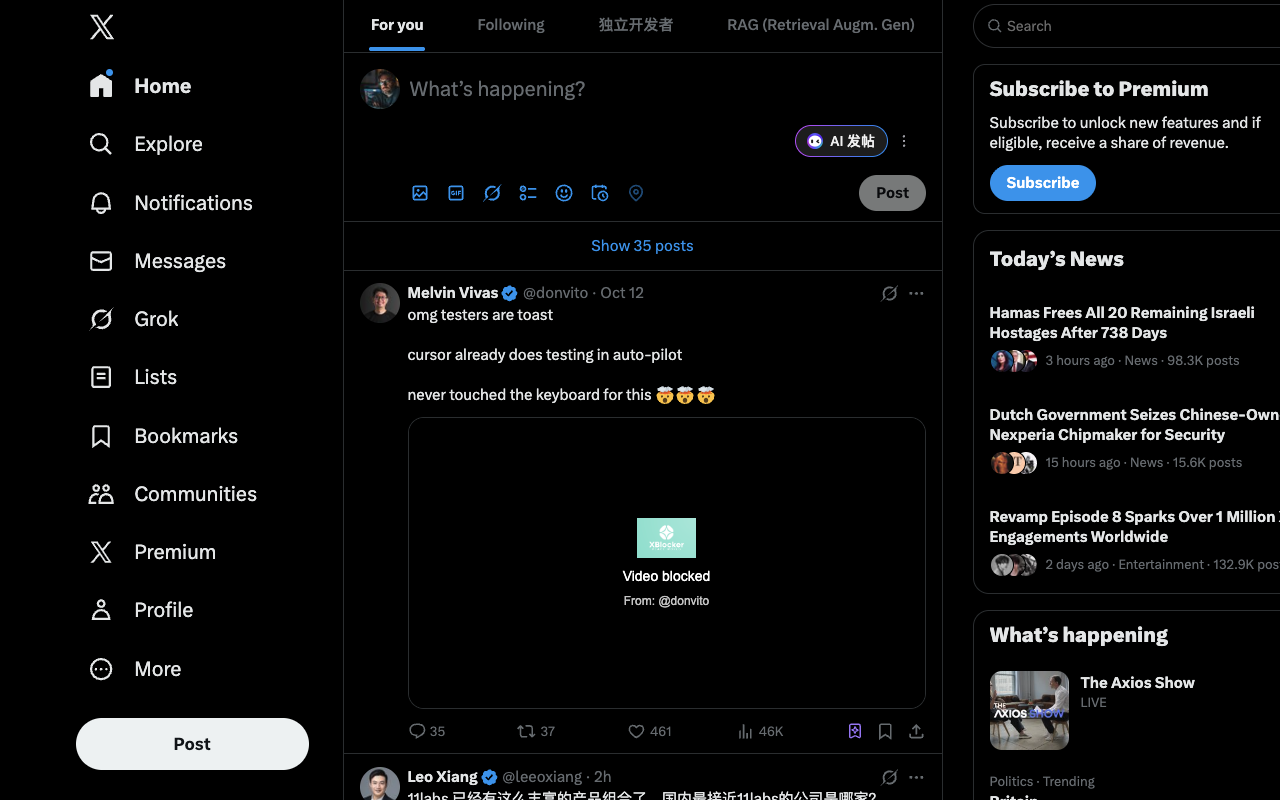The height and width of the screenshot is (800, 1280).
Task: Click the @donvito handle in the post header
Action: (556, 293)
